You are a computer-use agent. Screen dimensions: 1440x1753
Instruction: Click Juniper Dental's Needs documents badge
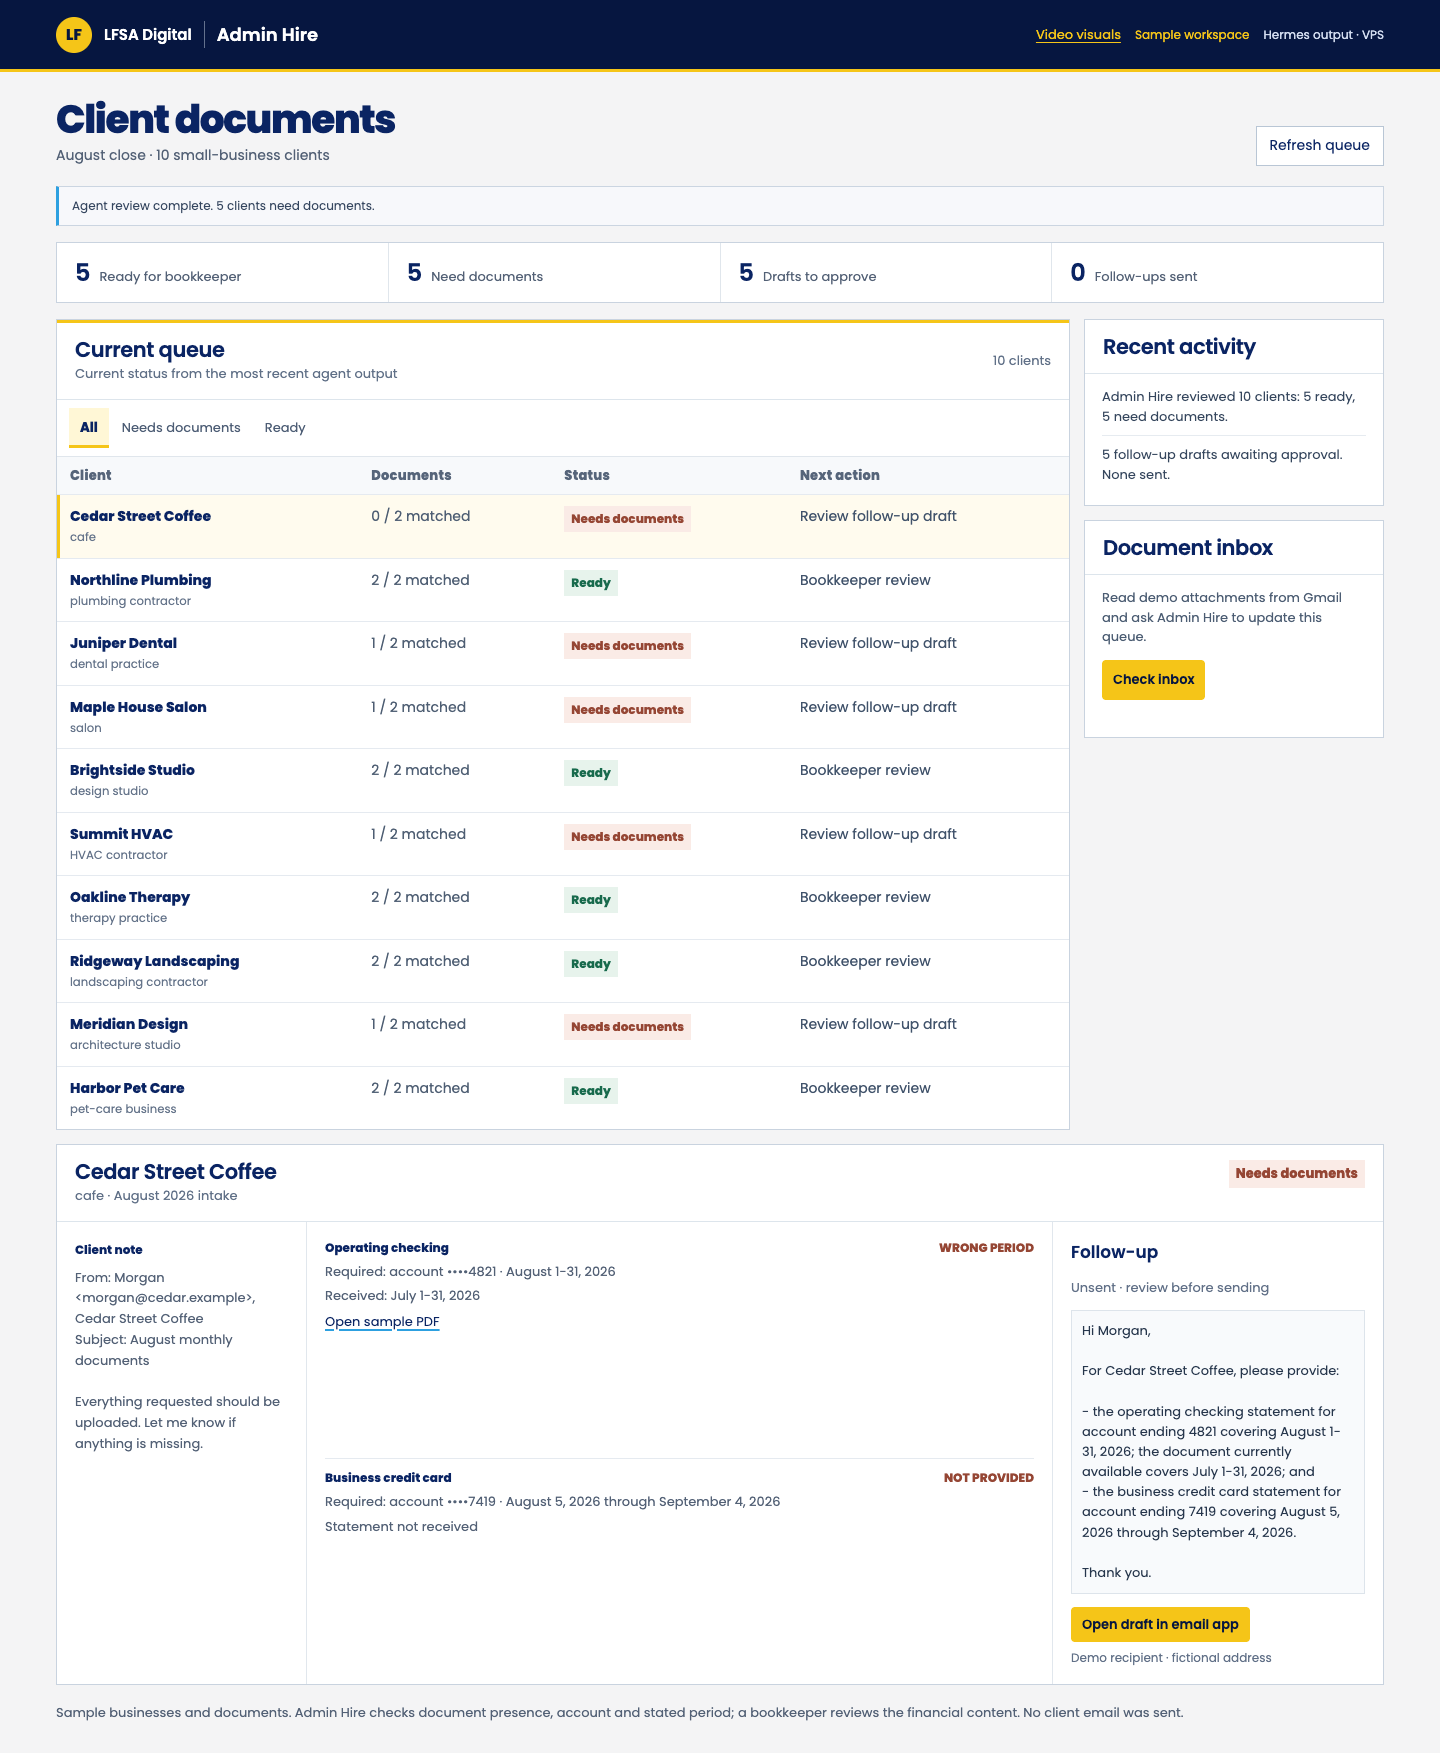[627, 646]
